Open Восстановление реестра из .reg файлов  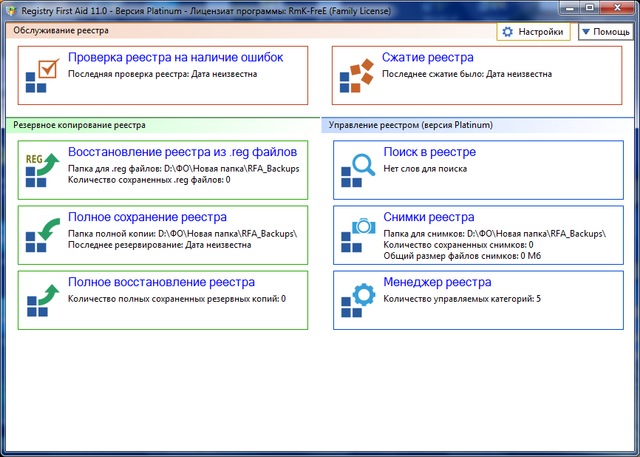[x=182, y=152]
